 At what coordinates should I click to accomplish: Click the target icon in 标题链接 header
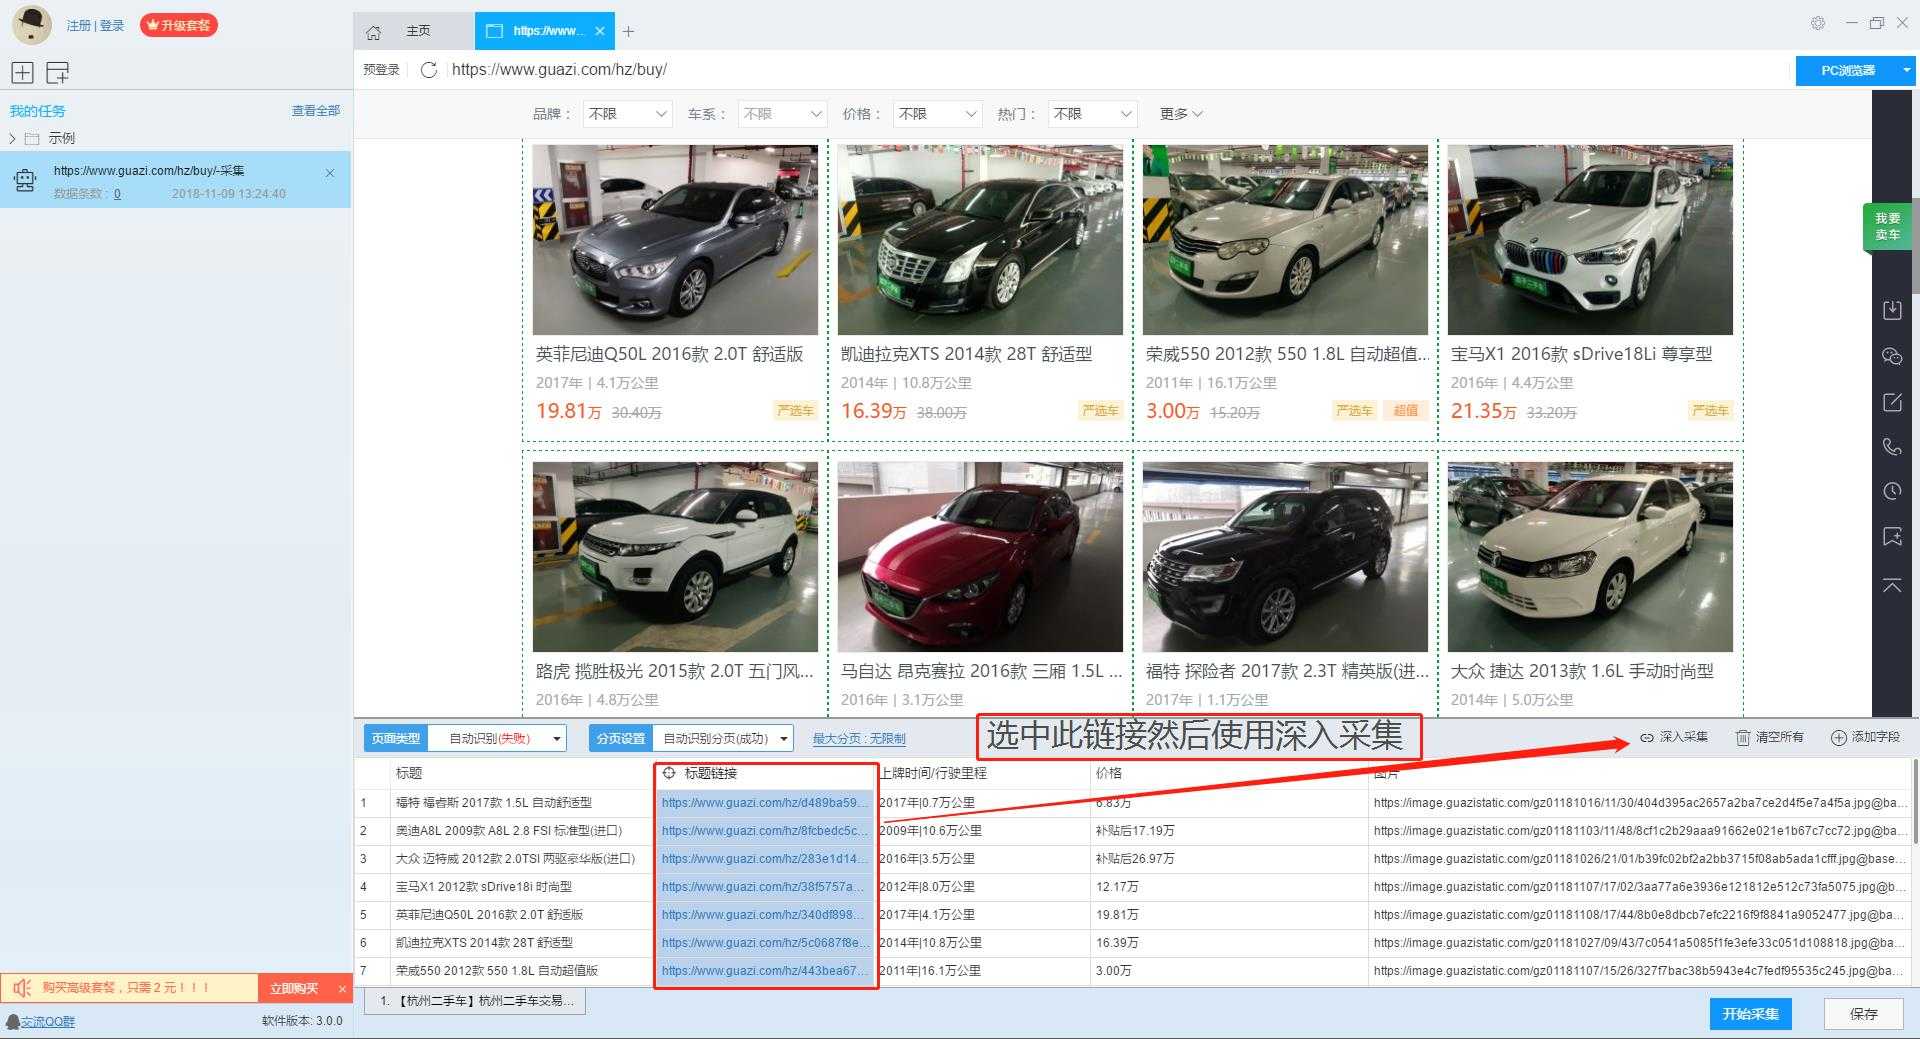[x=669, y=773]
